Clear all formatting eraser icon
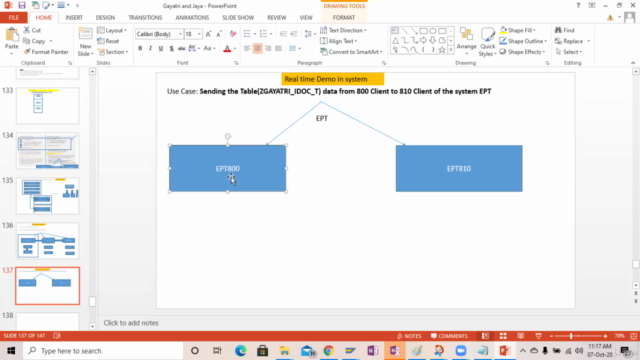Screen dimensions: 640x360 [233, 34]
